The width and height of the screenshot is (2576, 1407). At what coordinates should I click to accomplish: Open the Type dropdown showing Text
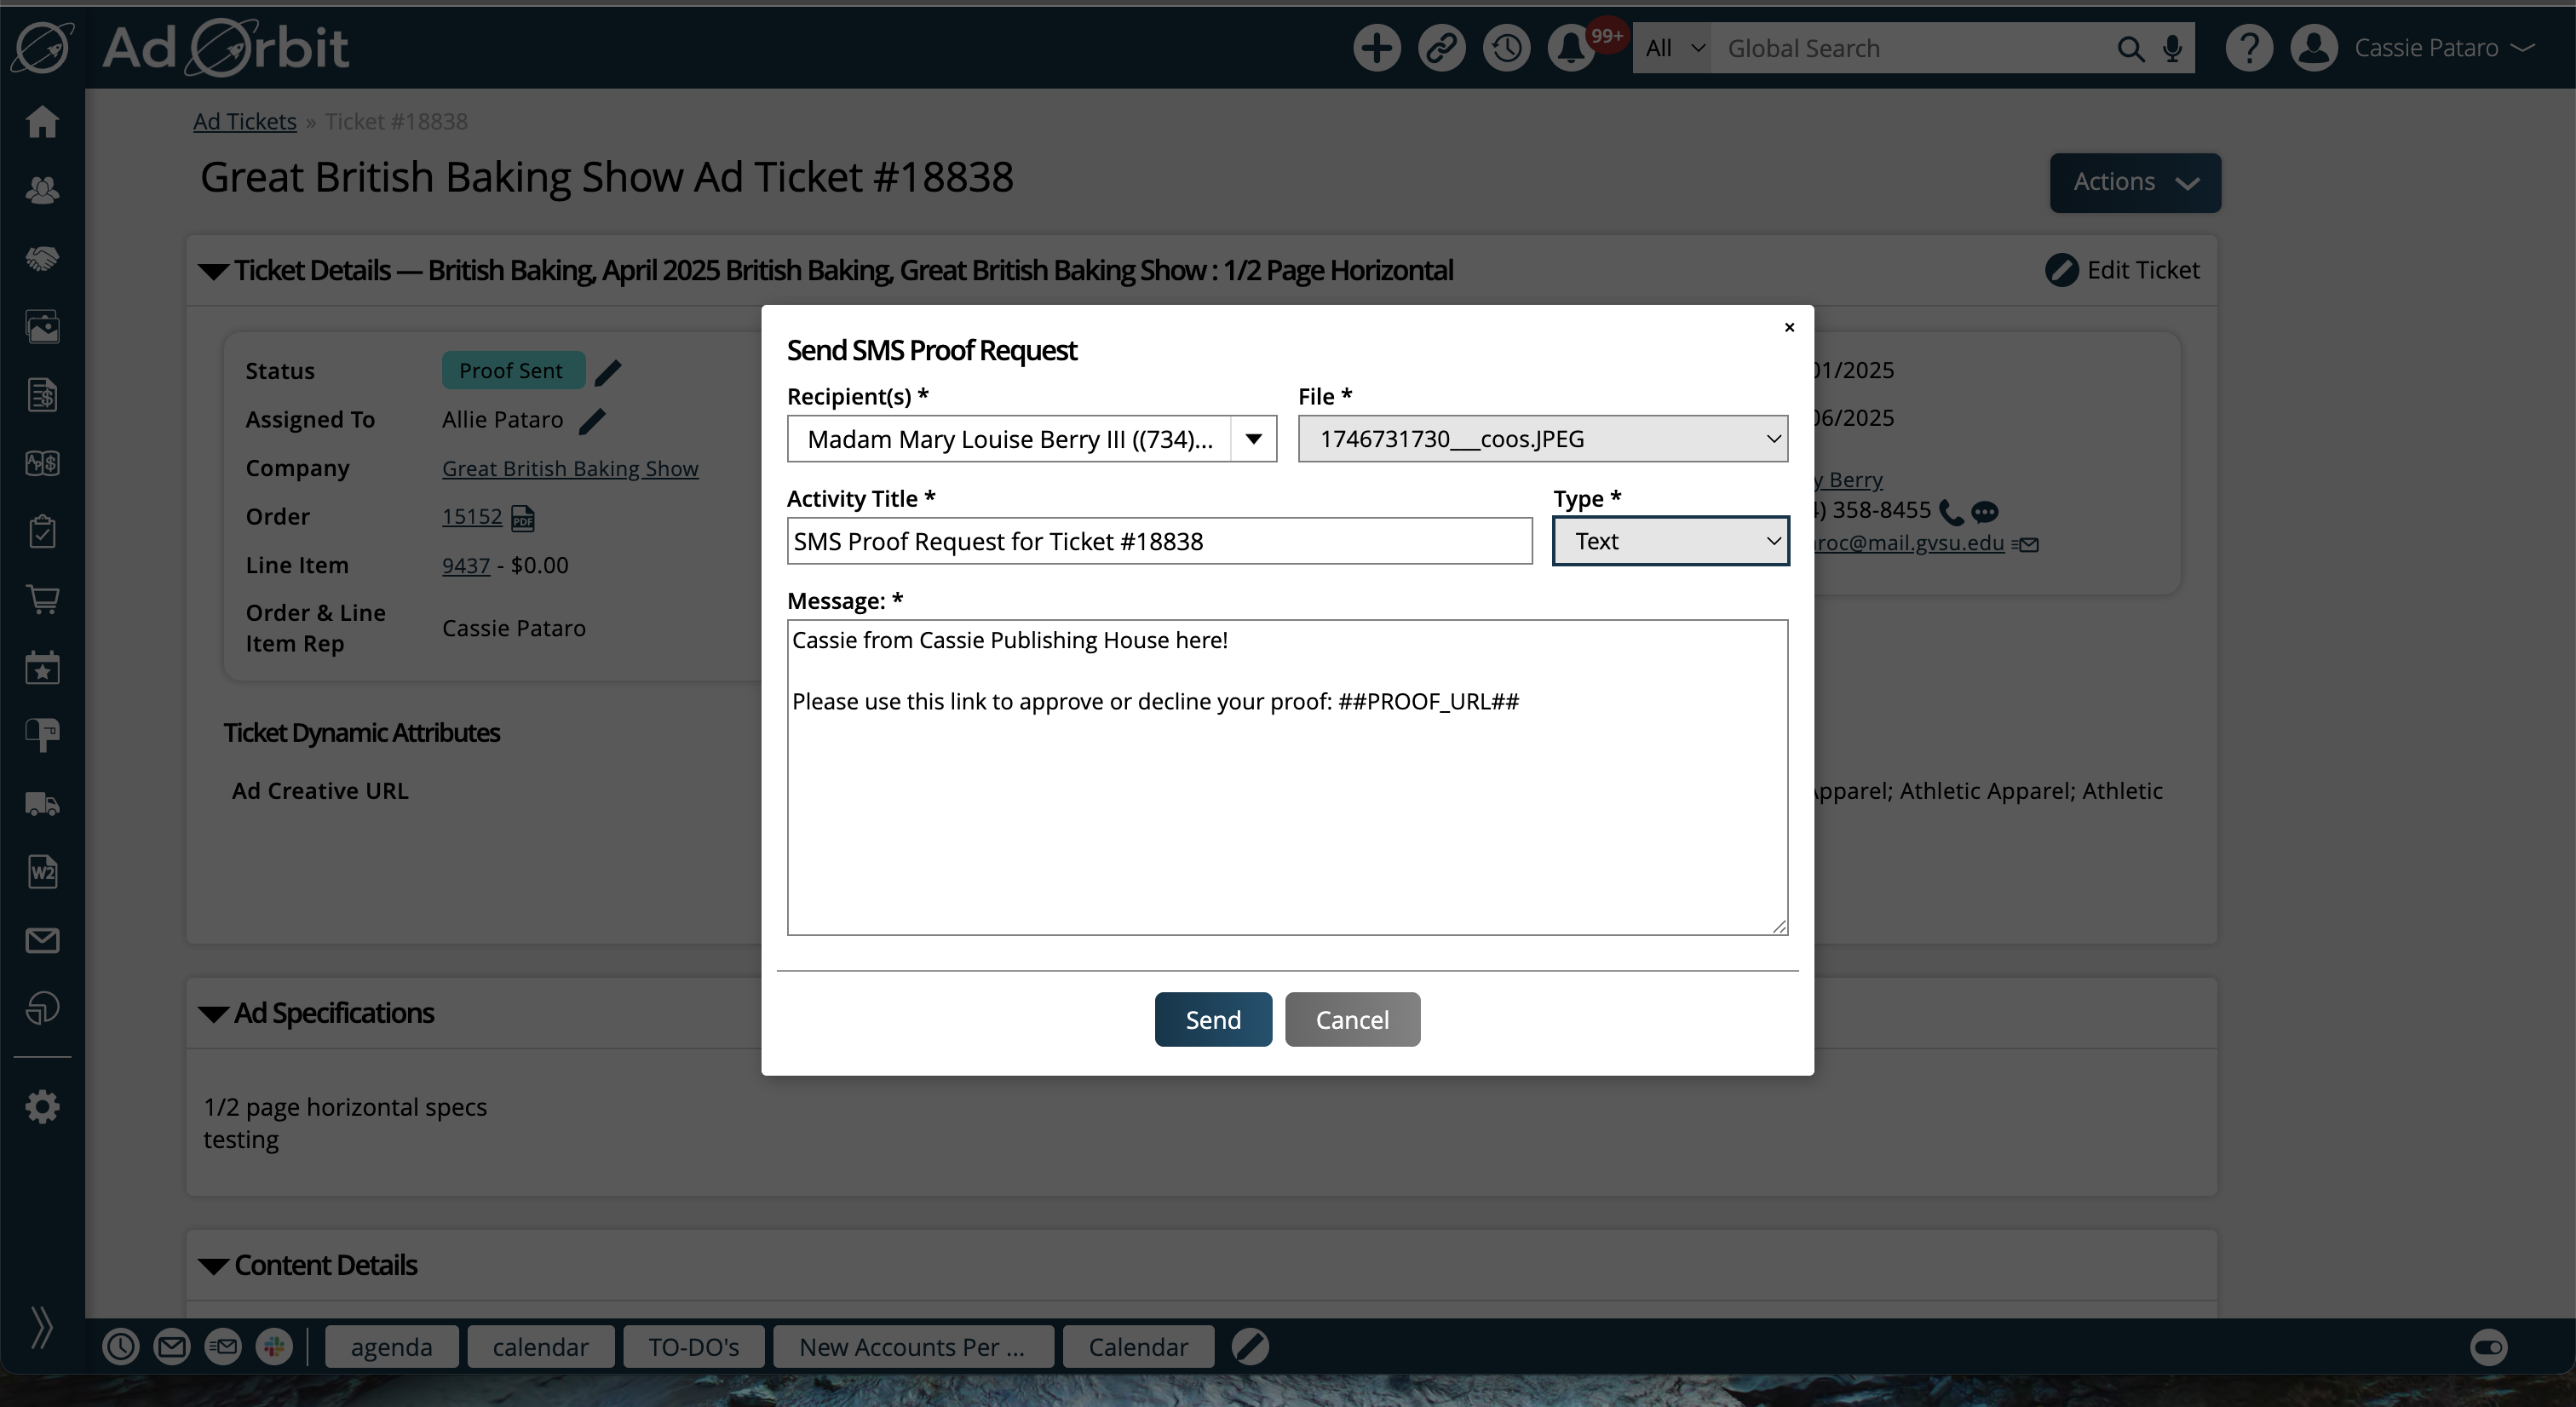click(x=1670, y=541)
